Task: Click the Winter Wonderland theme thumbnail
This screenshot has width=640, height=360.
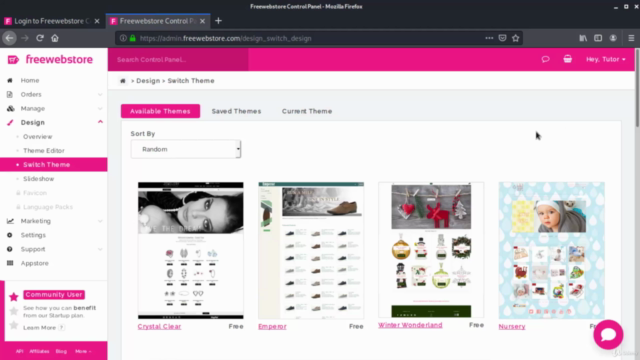Action: tap(431, 250)
